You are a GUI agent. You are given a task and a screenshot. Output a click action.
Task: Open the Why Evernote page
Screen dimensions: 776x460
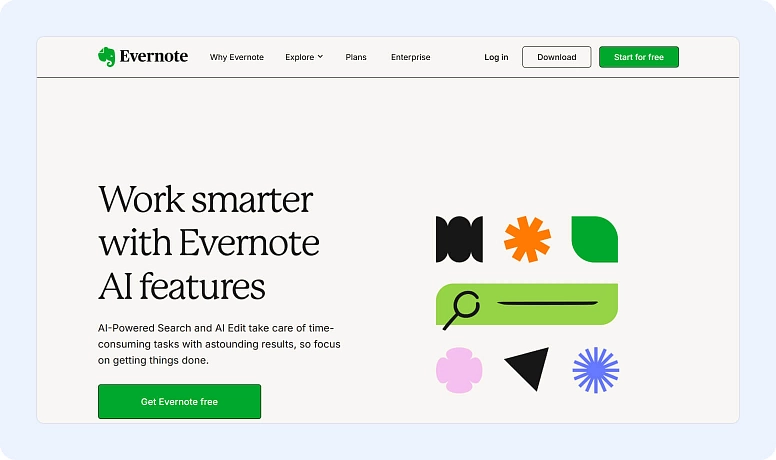click(237, 57)
